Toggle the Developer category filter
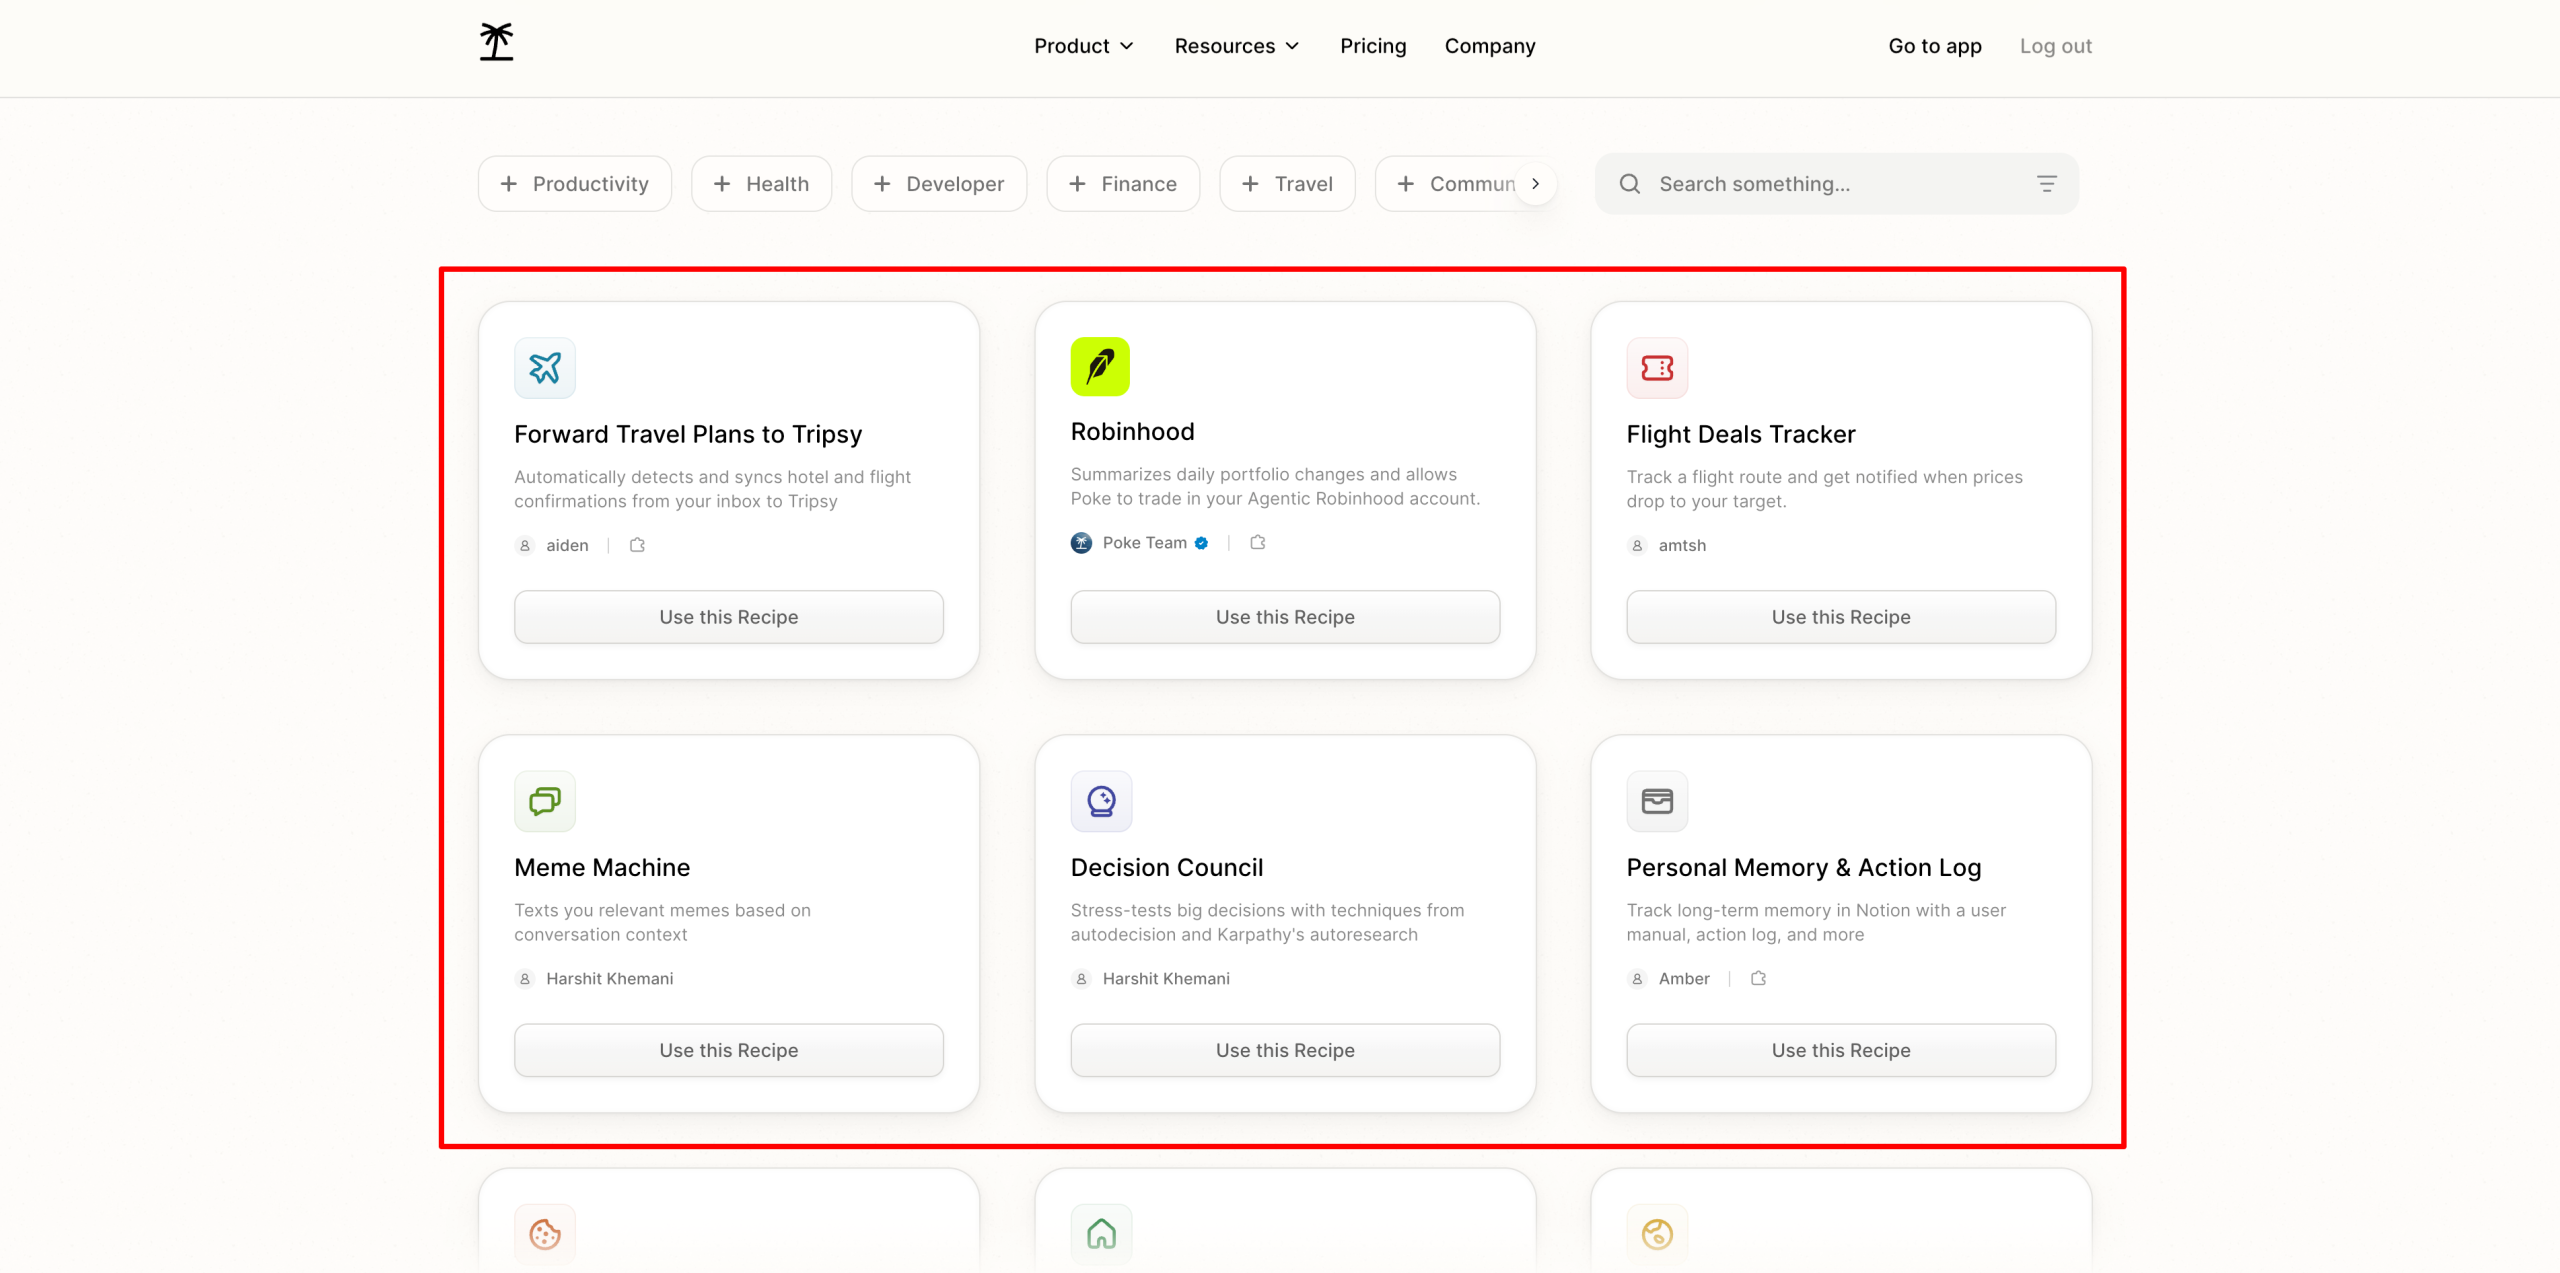 (939, 184)
